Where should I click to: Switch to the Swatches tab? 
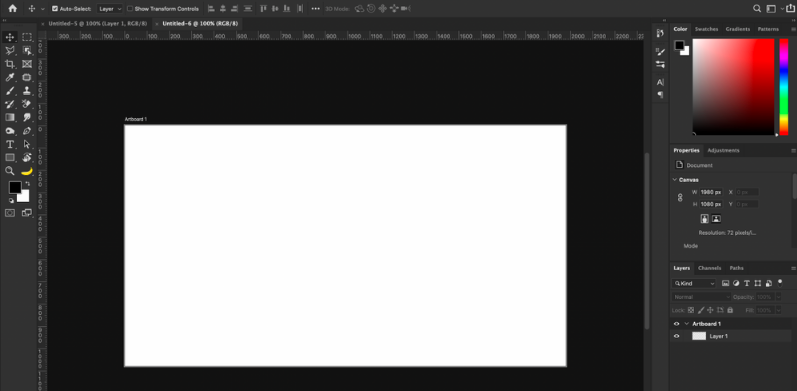click(x=706, y=29)
